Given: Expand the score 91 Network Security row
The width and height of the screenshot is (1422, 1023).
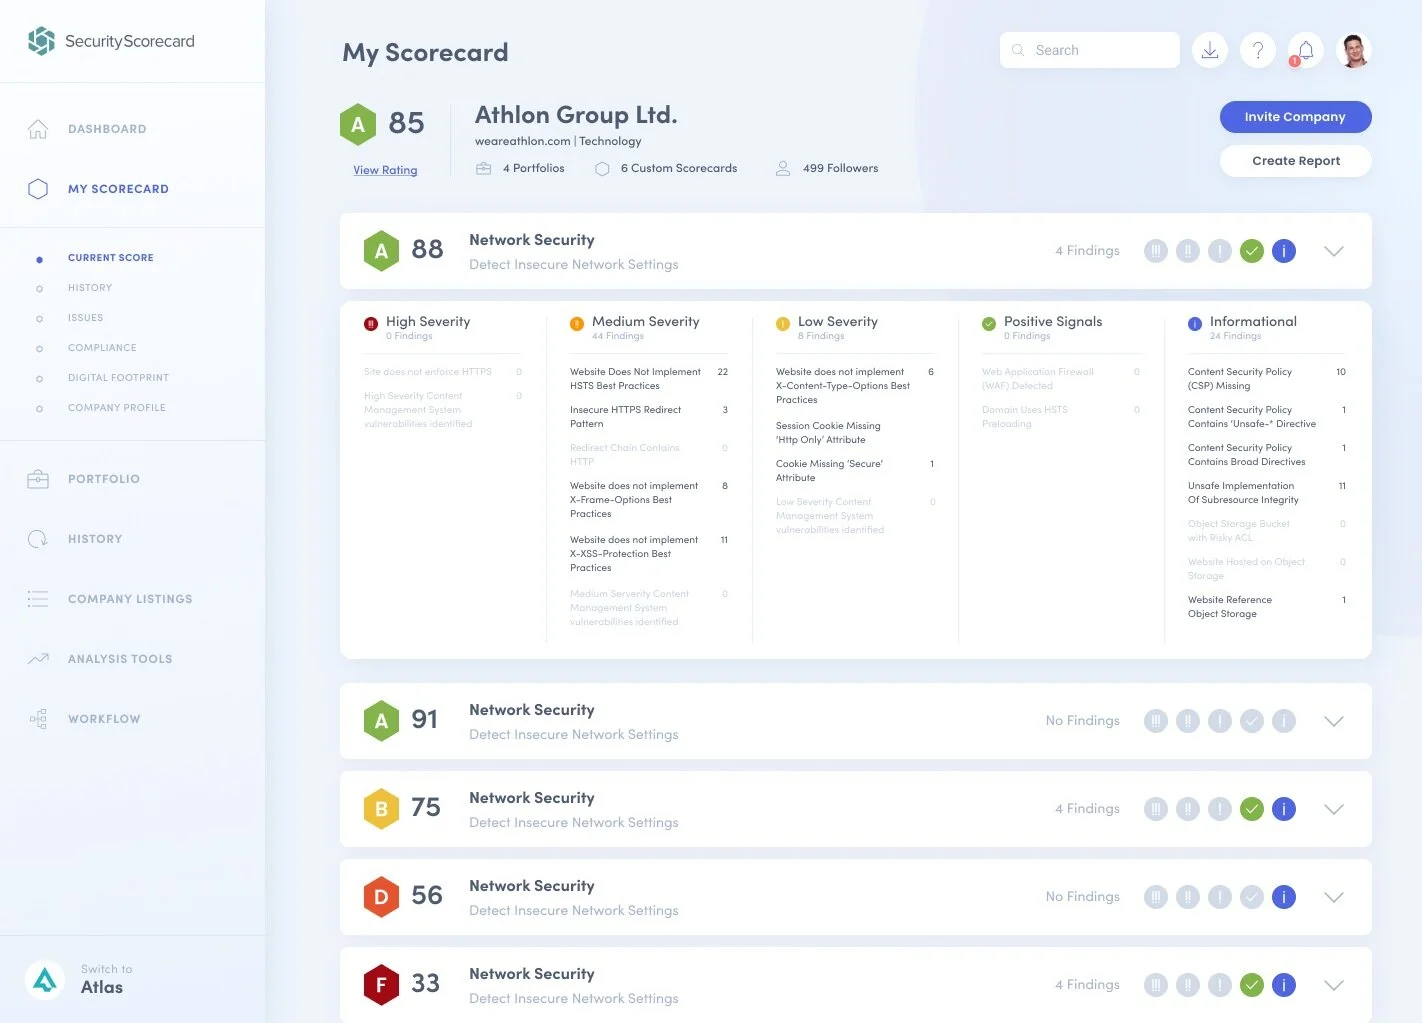Looking at the screenshot, I should (1334, 721).
